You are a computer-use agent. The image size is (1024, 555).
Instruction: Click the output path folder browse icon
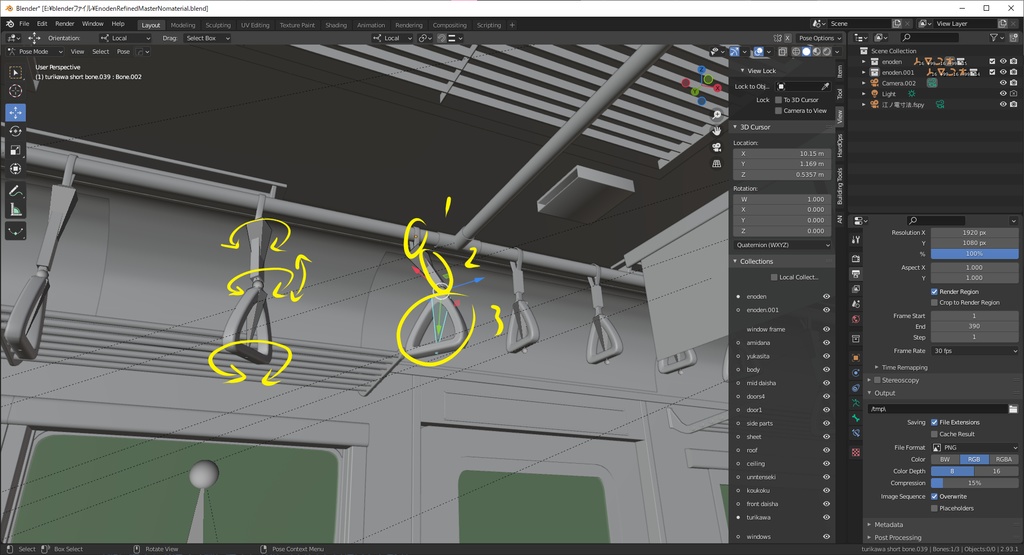(1013, 409)
